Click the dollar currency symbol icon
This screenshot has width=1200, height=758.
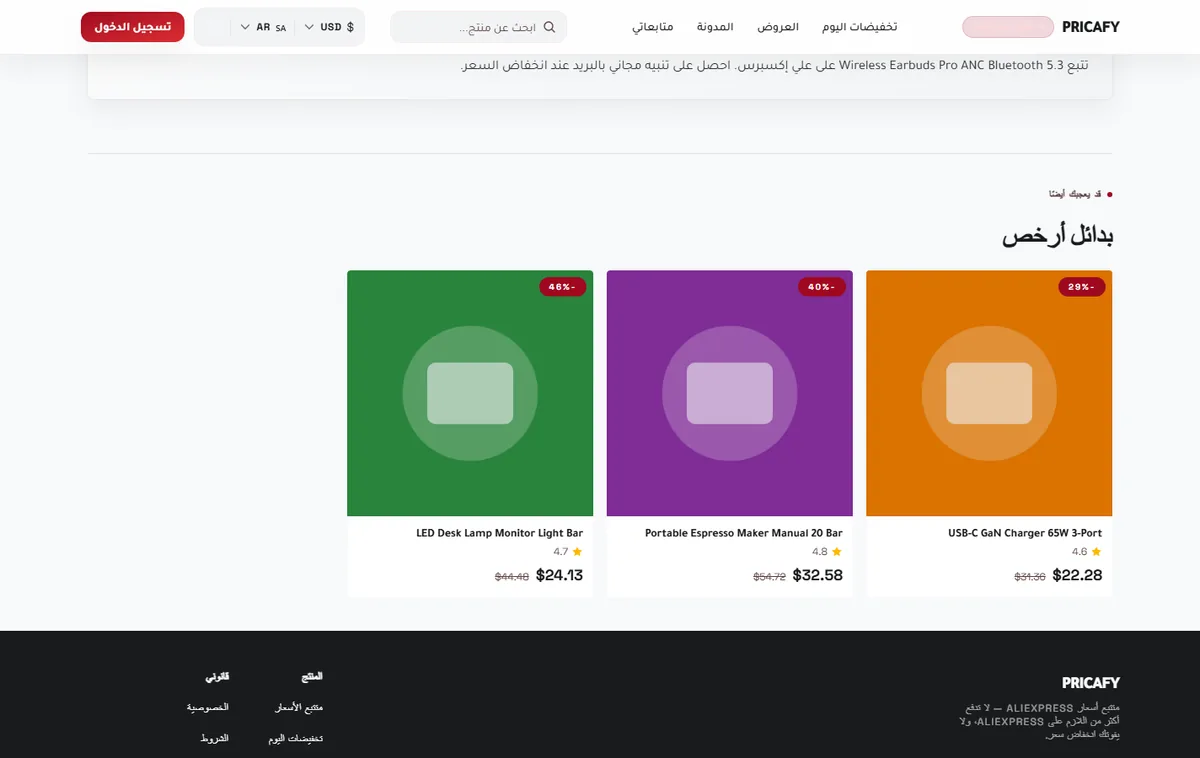pos(350,27)
